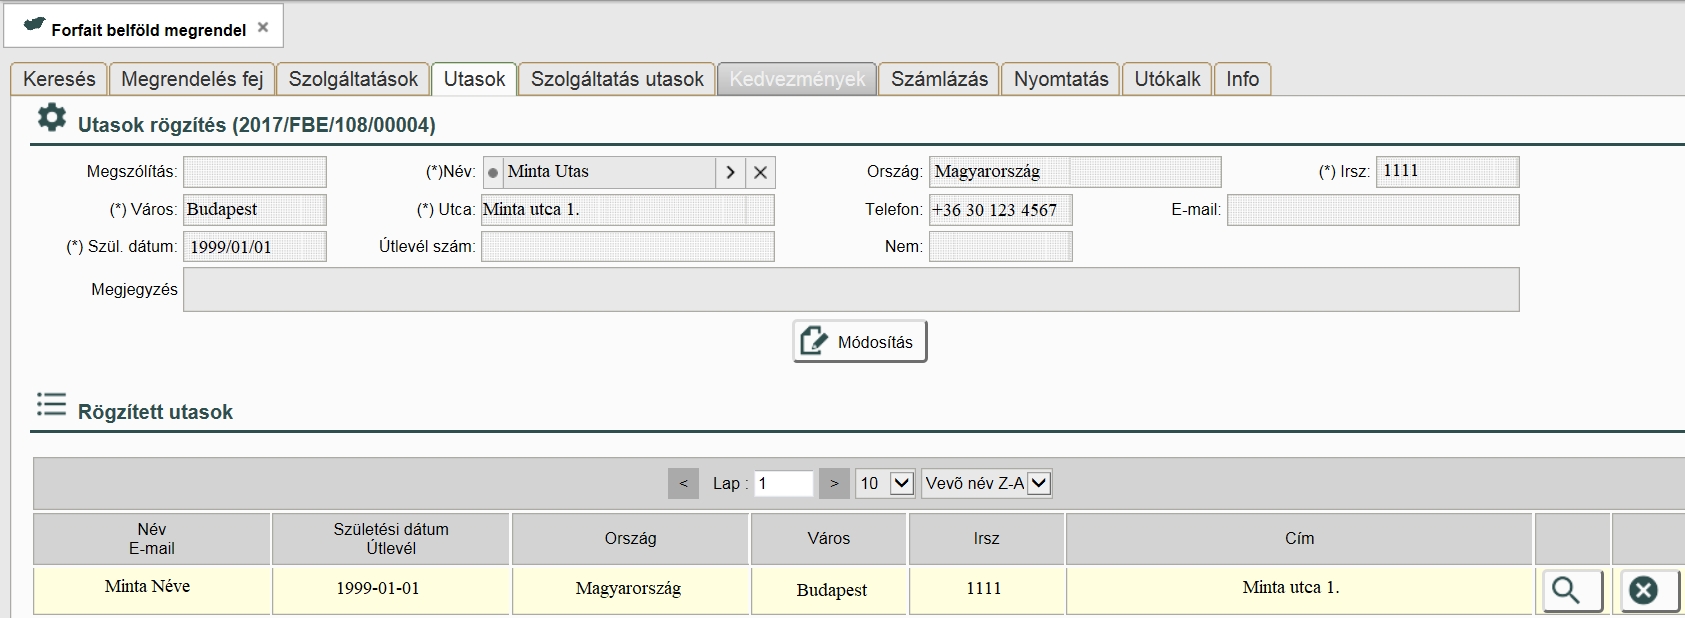The width and height of the screenshot is (1685, 618).
Task: Clear the Név field with X button
Action: (x=760, y=172)
